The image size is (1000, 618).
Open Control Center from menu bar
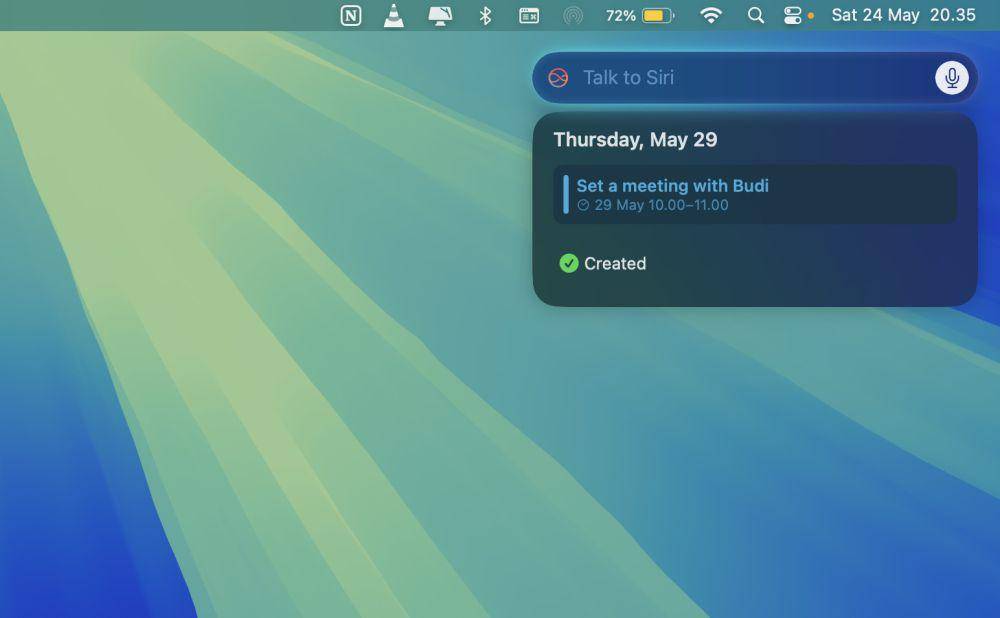pos(793,15)
